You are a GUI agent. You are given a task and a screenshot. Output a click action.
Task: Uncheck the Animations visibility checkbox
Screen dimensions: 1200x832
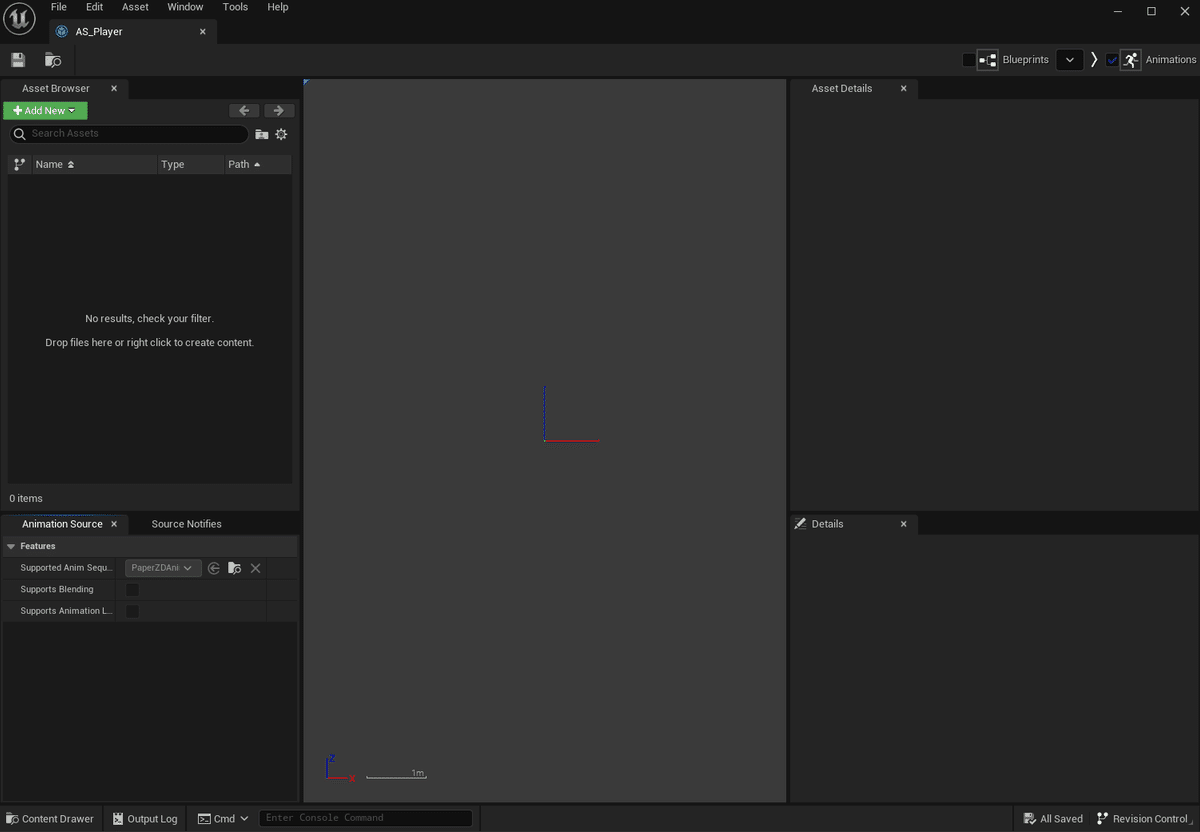point(1112,59)
